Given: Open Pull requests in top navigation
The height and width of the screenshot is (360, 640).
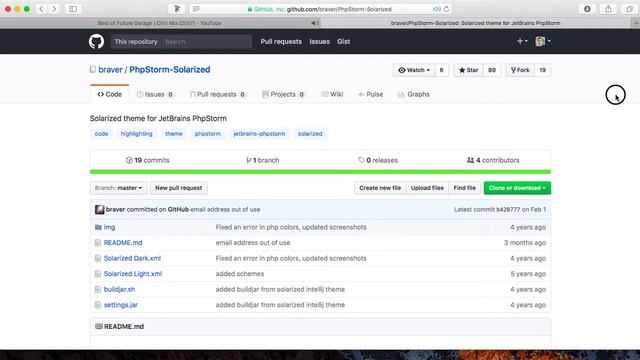Looking at the screenshot, I should [281, 42].
